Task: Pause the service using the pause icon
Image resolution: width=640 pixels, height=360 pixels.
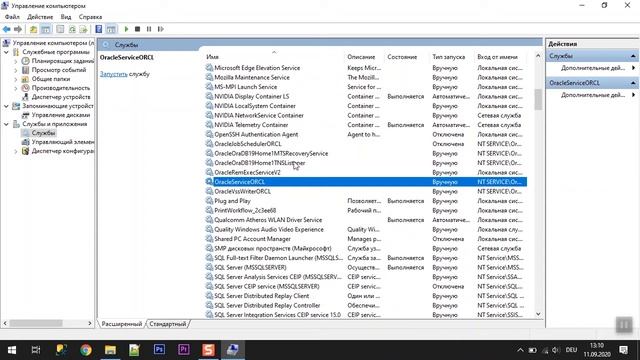Action: [149, 29]
